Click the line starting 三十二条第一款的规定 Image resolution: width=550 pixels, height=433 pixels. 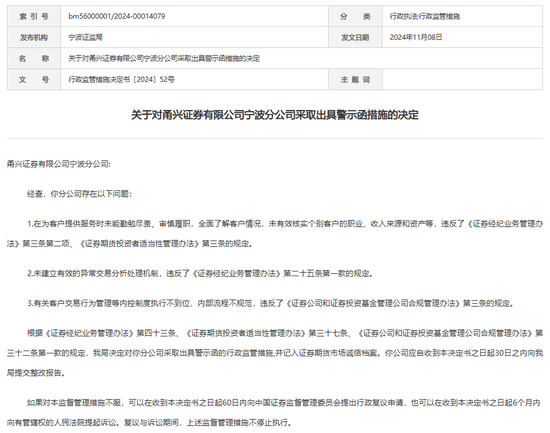tap(275, 353)
